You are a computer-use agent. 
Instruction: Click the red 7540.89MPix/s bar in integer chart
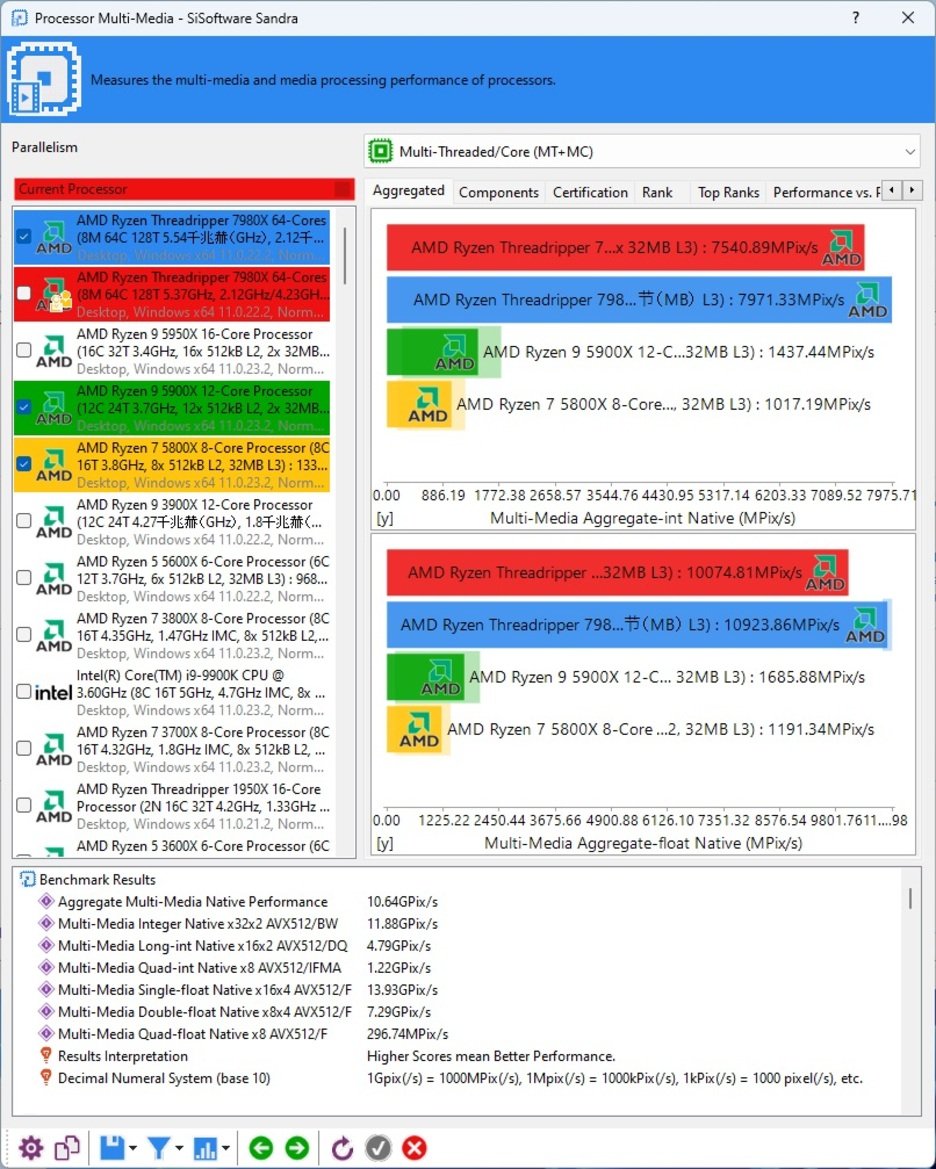[x=625, y=248]
